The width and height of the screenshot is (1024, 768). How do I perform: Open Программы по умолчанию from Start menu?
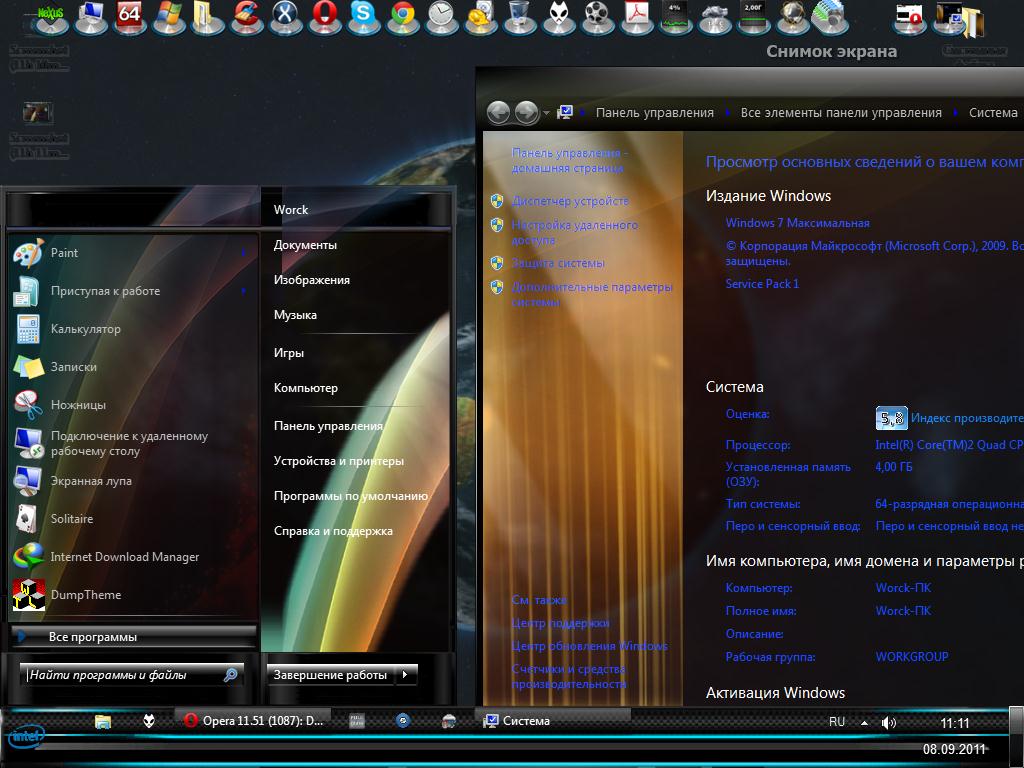351,496
